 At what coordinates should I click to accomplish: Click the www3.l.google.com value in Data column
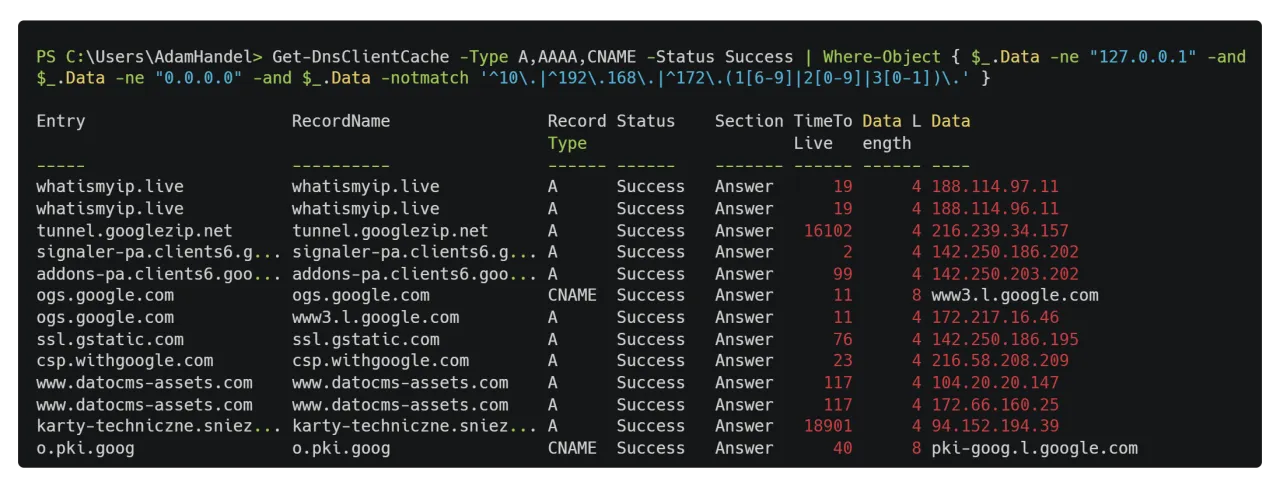click(1015, 296)
